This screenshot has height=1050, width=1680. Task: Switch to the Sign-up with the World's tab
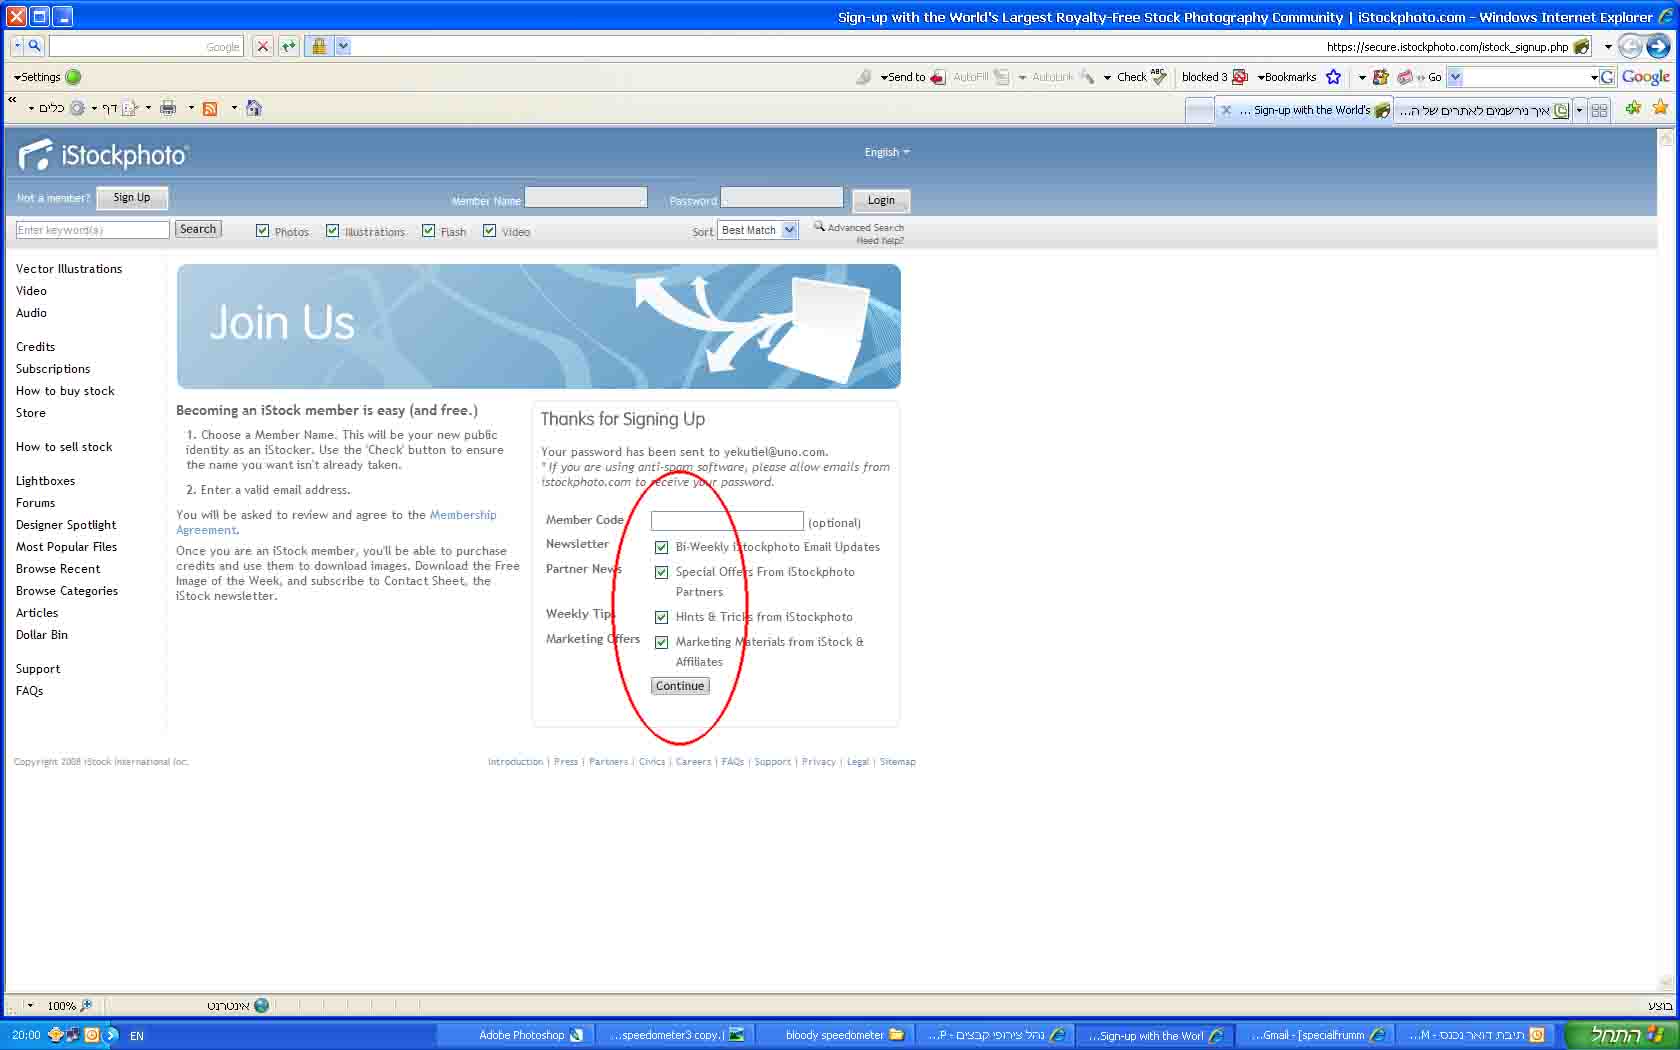coord(1304,110)
